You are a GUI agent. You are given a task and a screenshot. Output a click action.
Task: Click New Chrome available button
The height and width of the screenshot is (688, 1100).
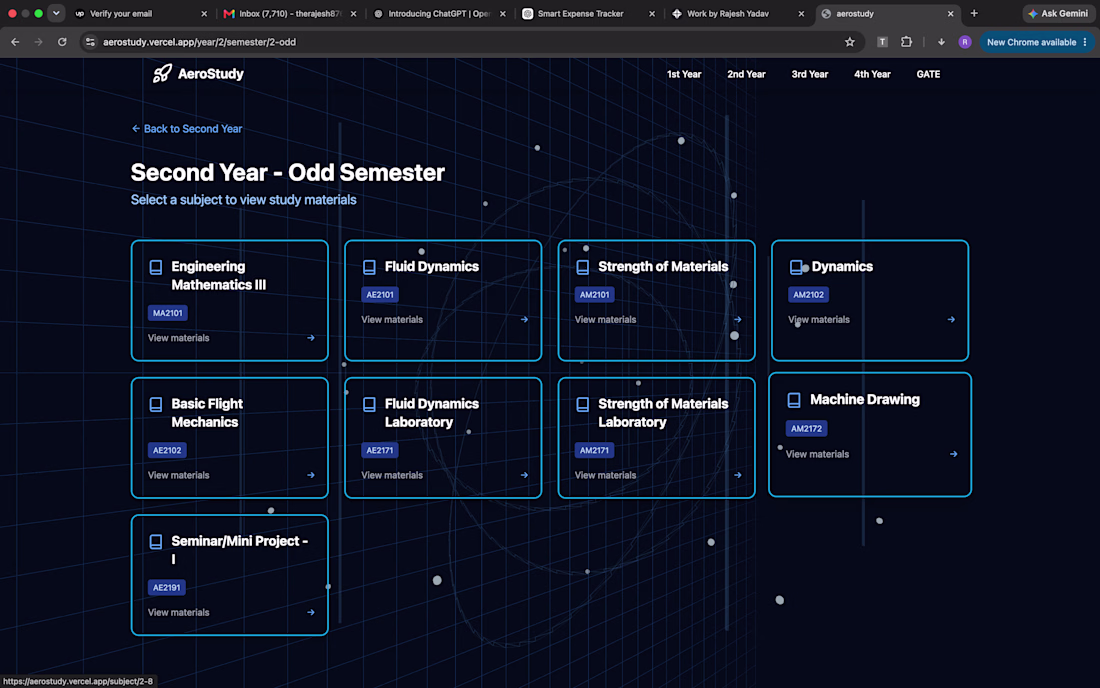pos(1037,42)
